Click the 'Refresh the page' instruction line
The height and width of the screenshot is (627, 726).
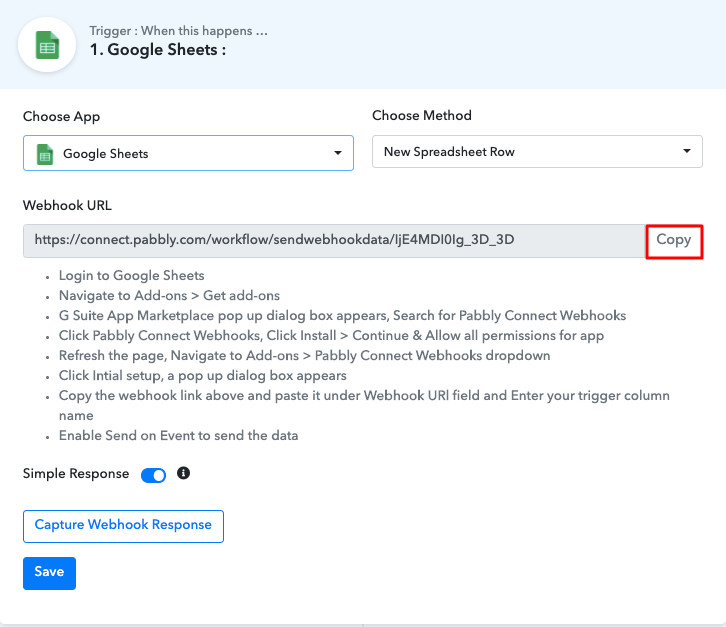(x=304, y=356)
